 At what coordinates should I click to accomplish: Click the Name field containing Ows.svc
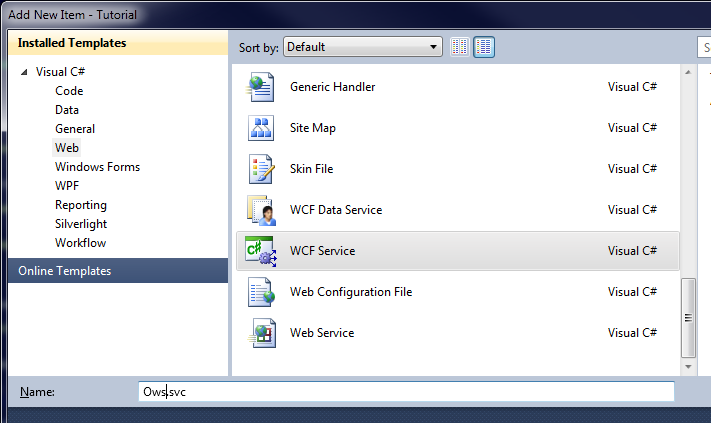[406, 392]
